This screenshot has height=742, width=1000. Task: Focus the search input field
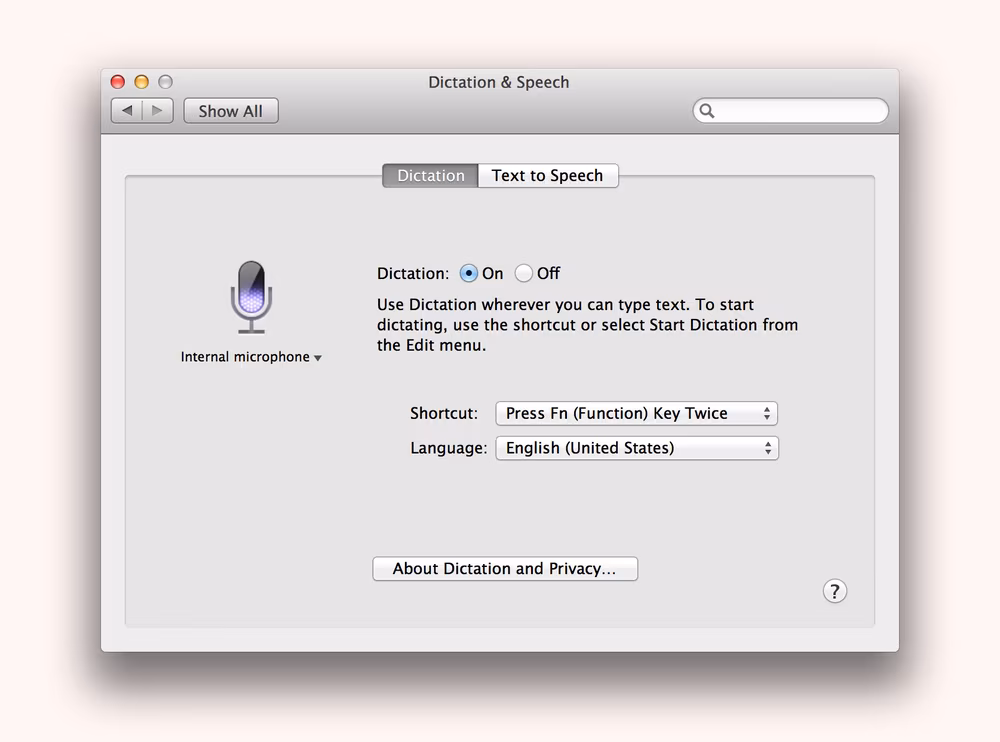click(800, 111)
